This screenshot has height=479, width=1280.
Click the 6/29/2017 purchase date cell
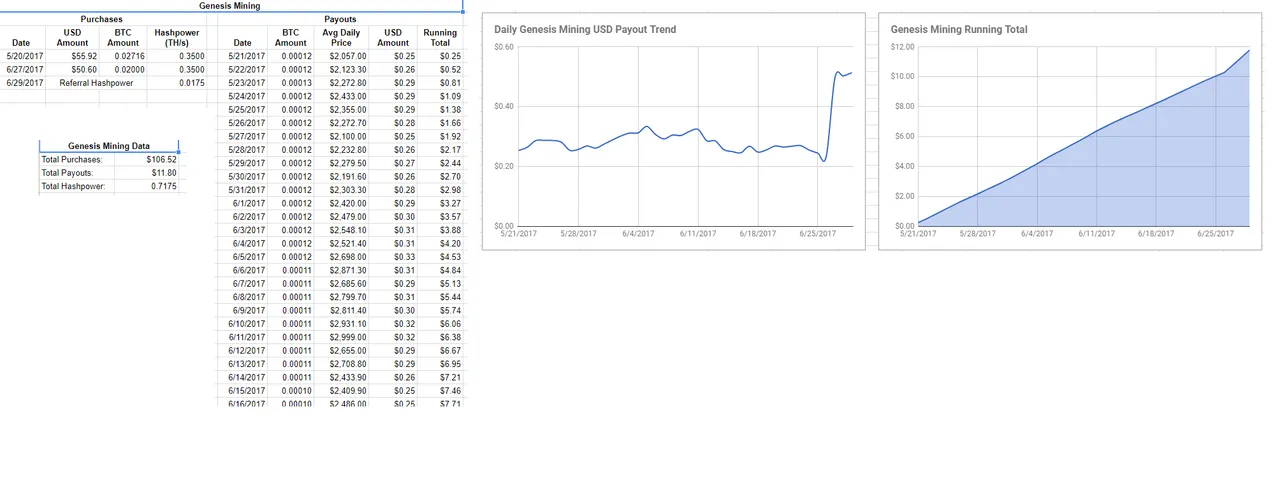[24, 83]
